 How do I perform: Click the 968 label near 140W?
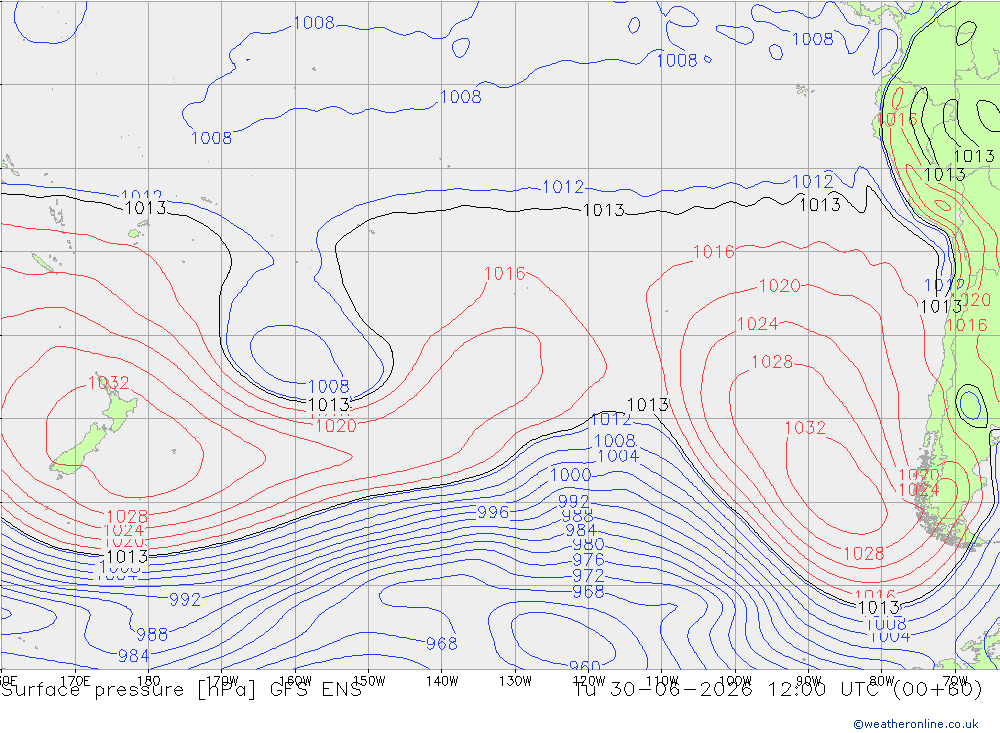tap(441, 644)
